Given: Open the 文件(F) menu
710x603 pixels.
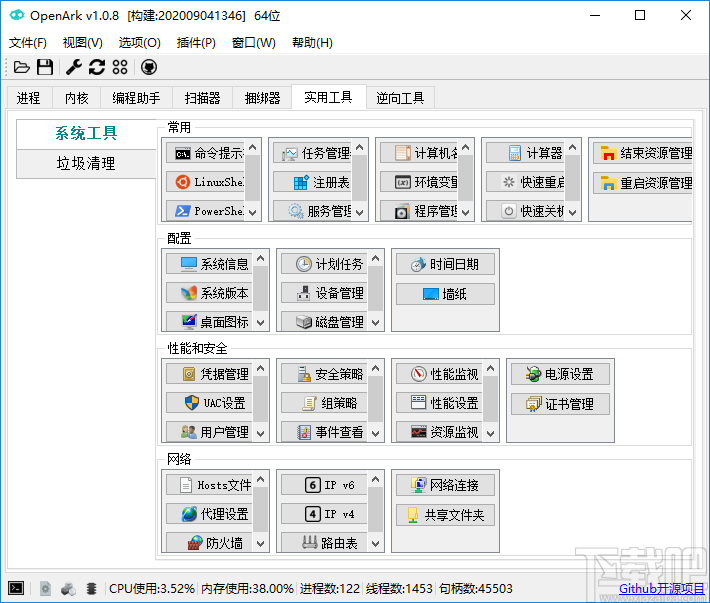Looking at the screenshot, I should click(x=28, y=43).
